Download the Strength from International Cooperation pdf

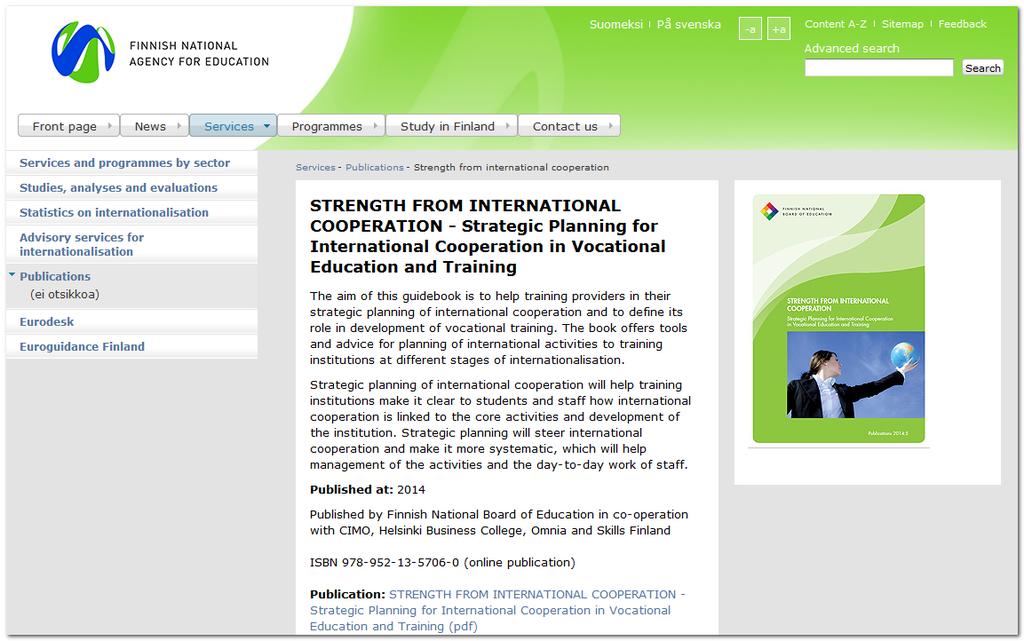(497, 610)
